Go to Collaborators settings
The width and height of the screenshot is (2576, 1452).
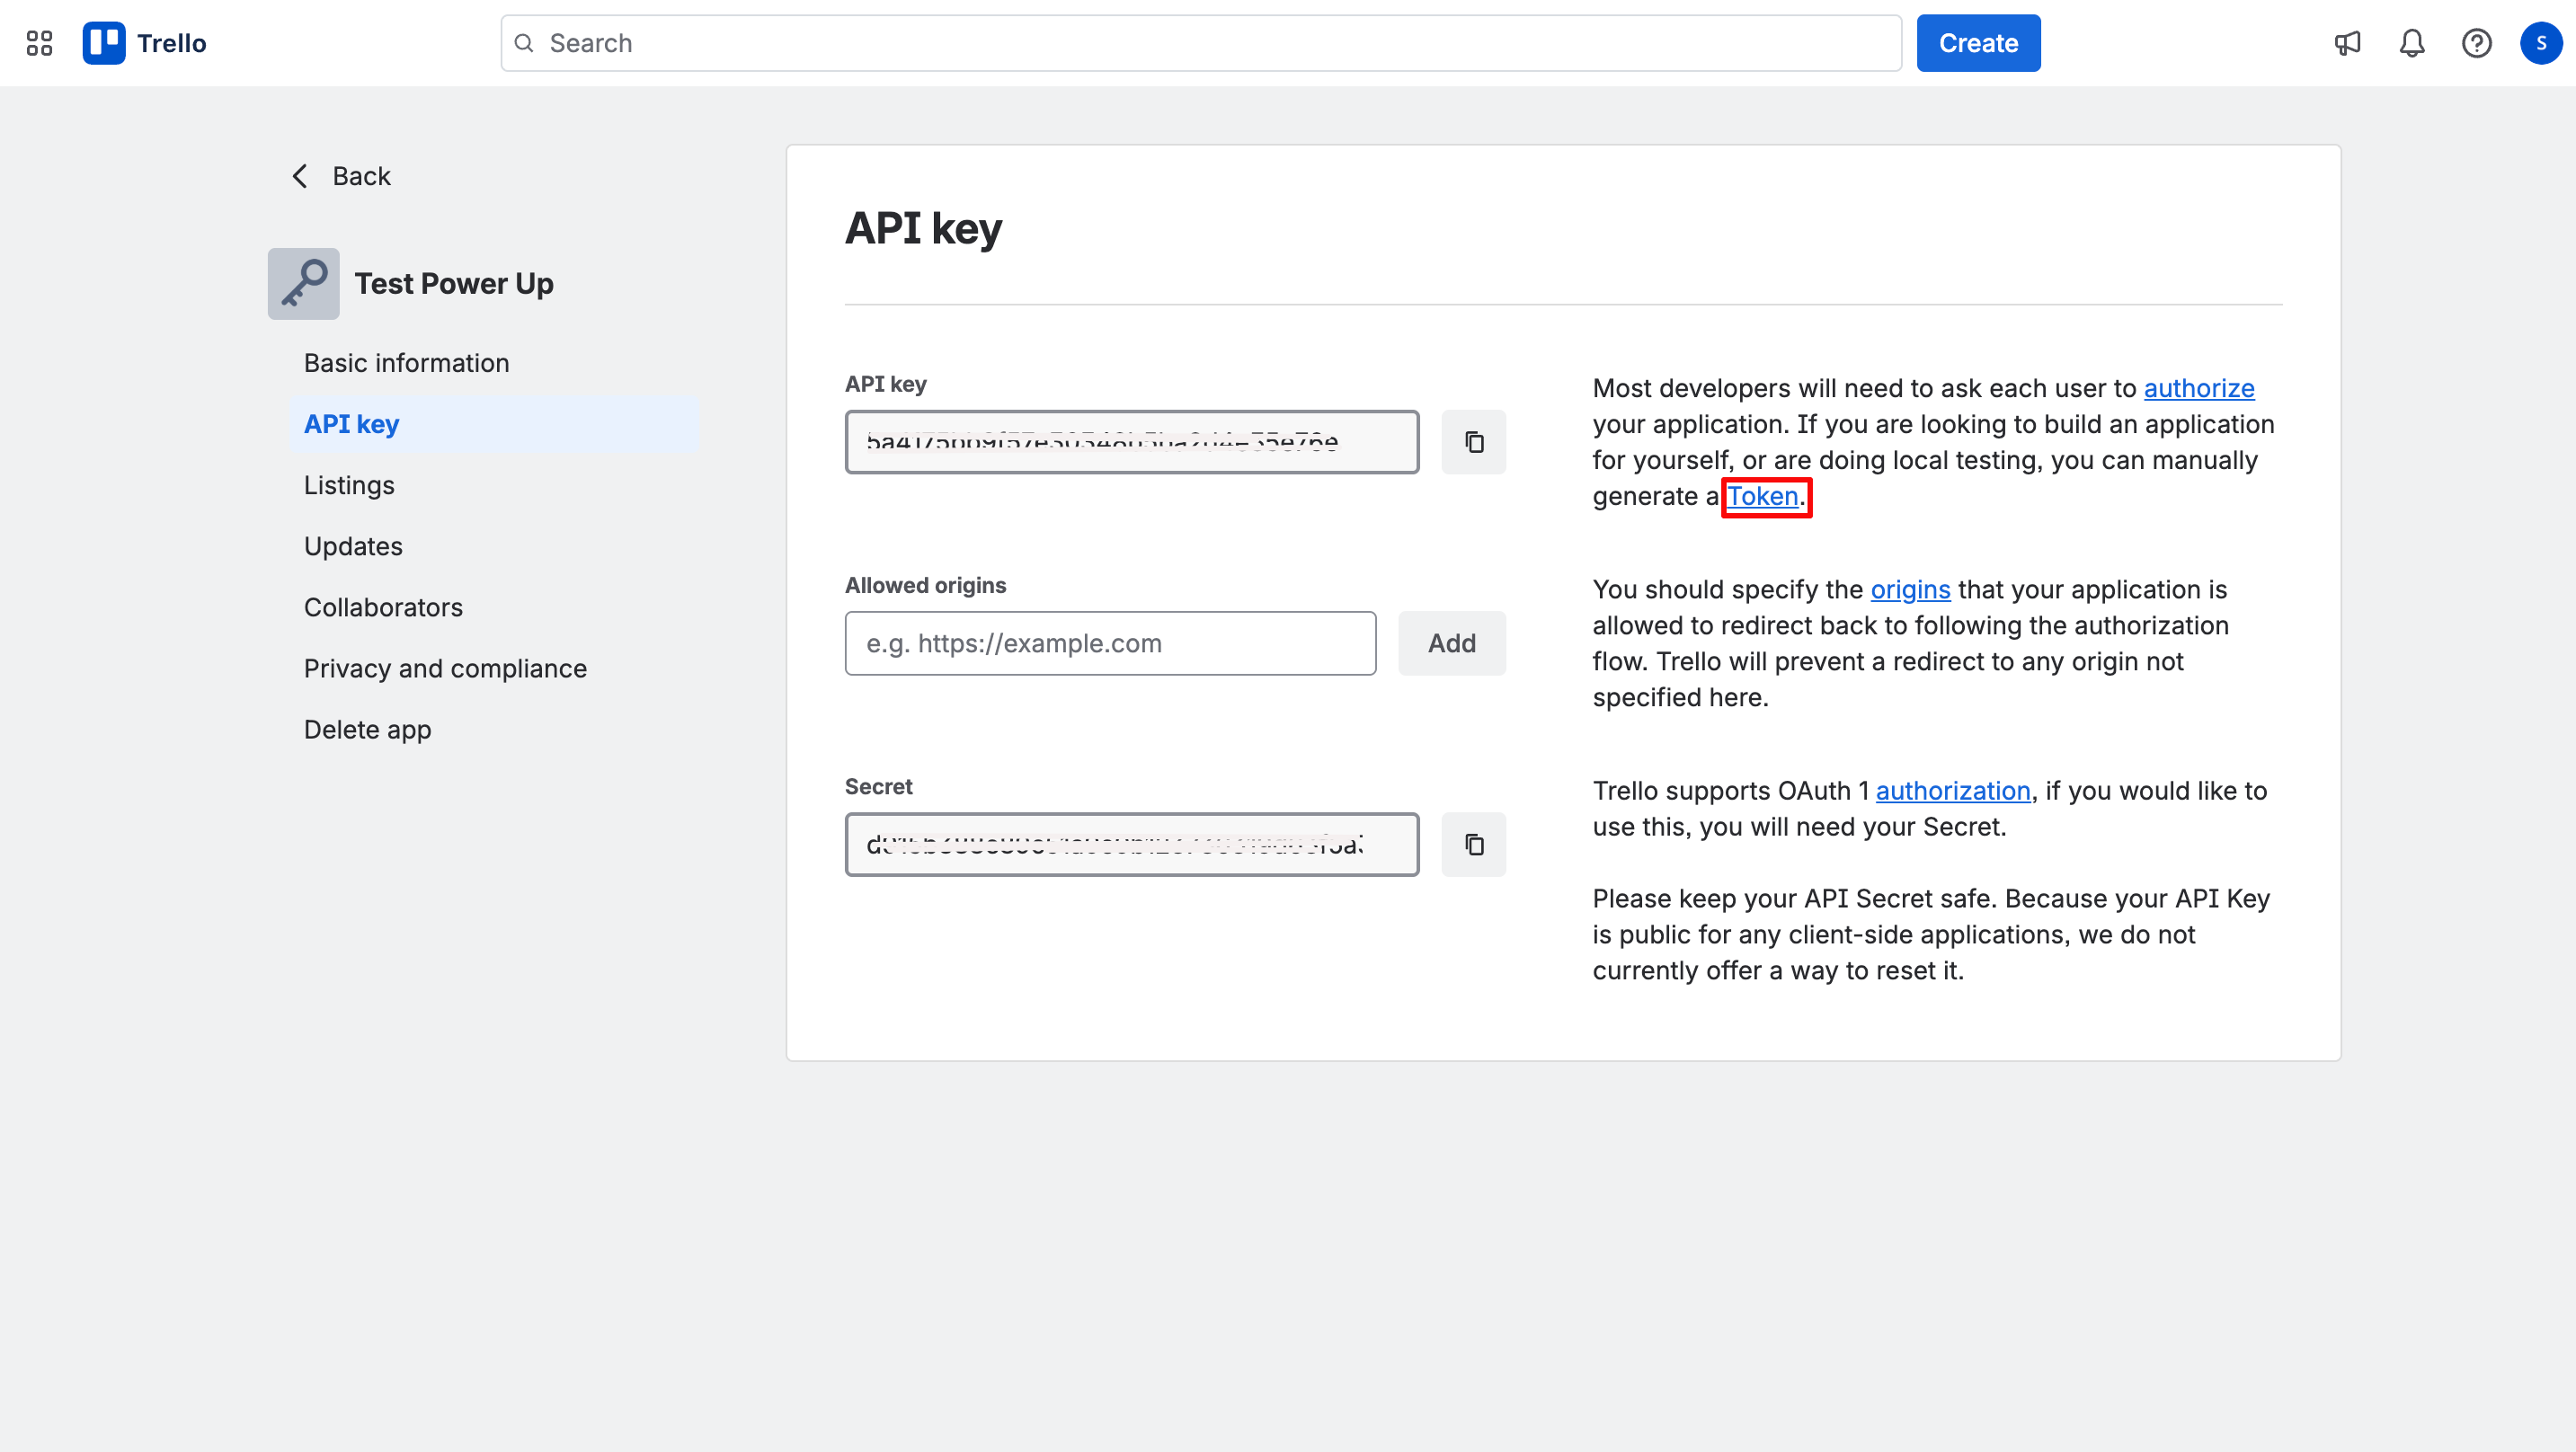click(x=383, y=607)
